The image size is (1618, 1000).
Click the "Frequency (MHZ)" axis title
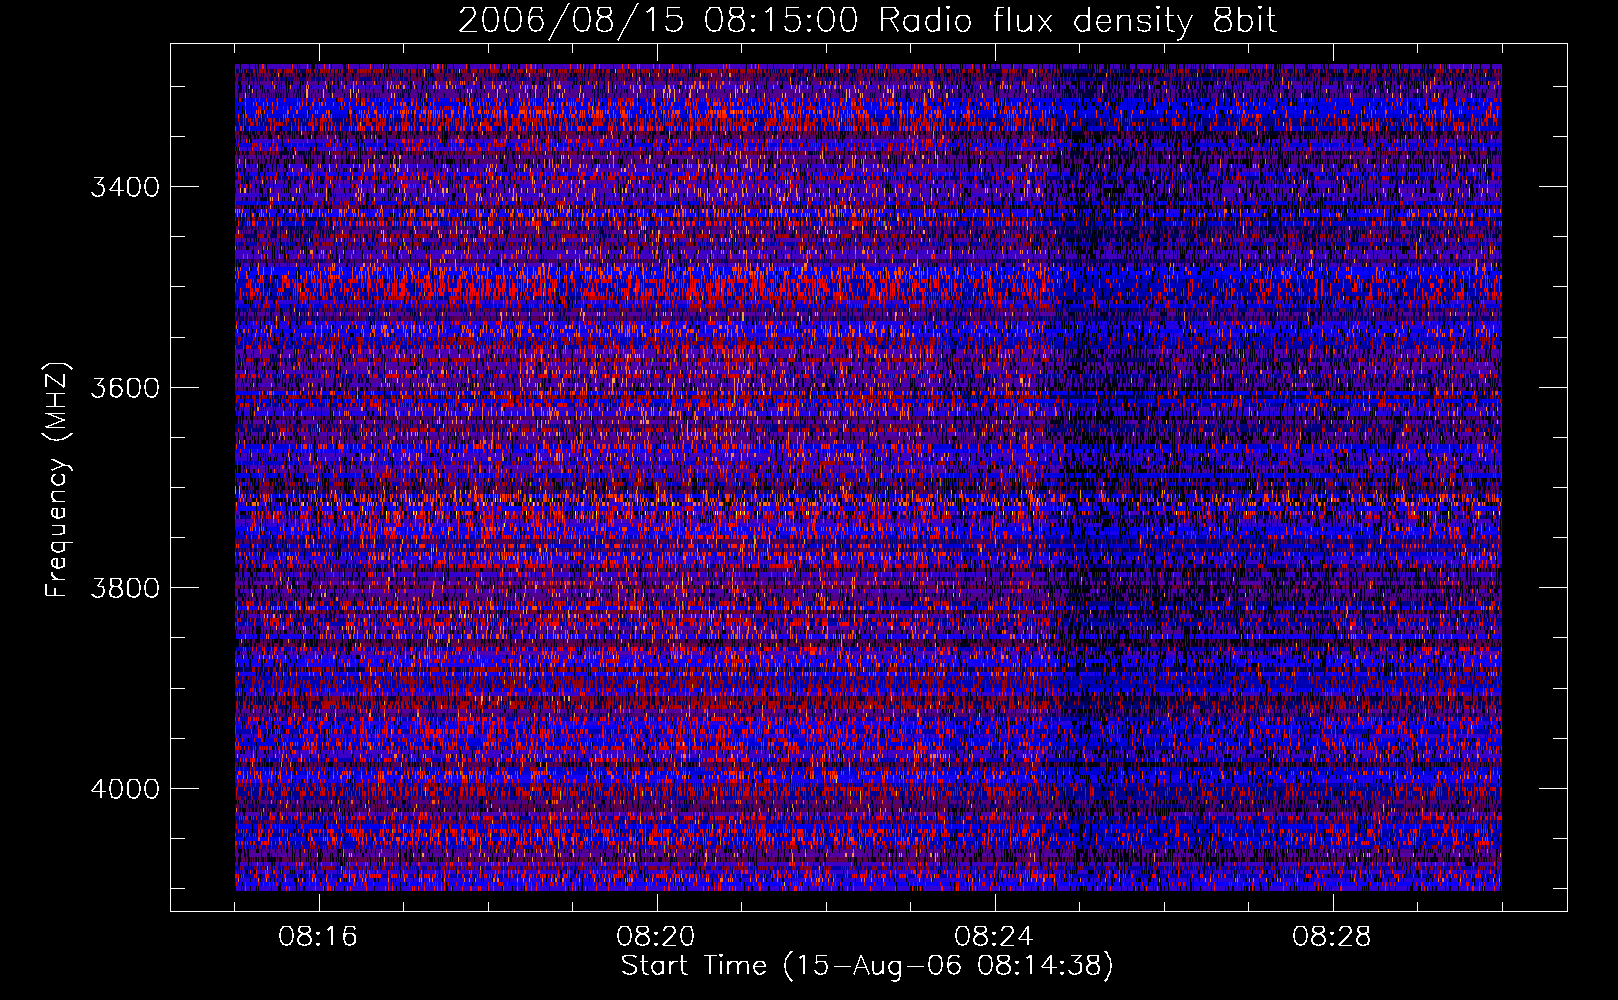[x=57, y=480]
